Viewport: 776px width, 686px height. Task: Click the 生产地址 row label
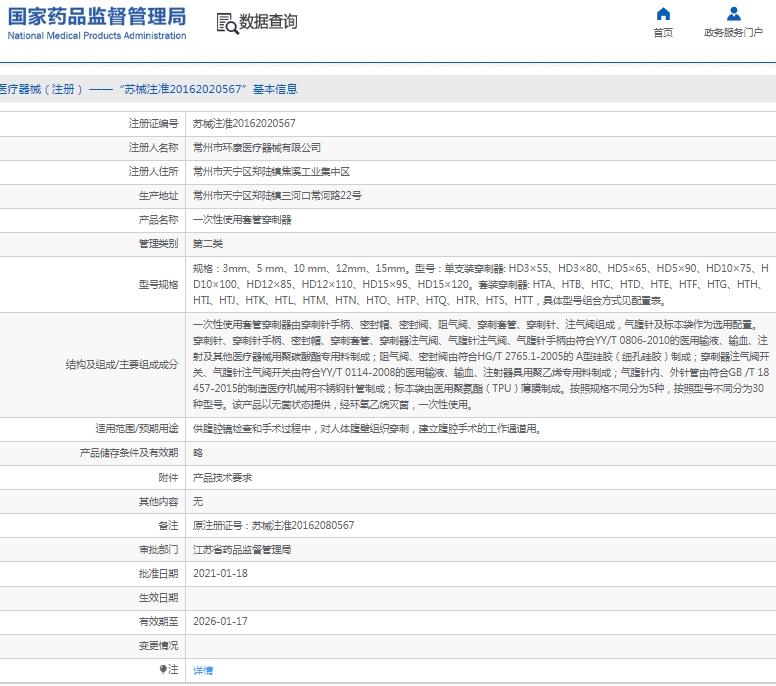coord(158,196)
